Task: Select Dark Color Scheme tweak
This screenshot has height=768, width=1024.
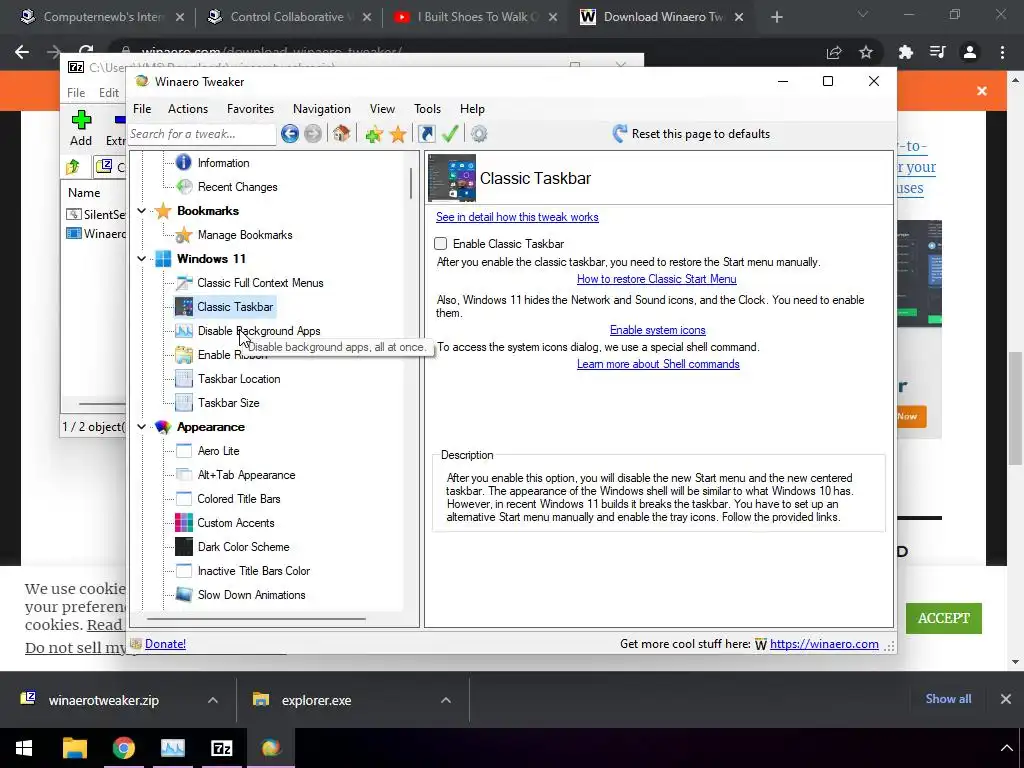Action: click(x=243, y=547)
